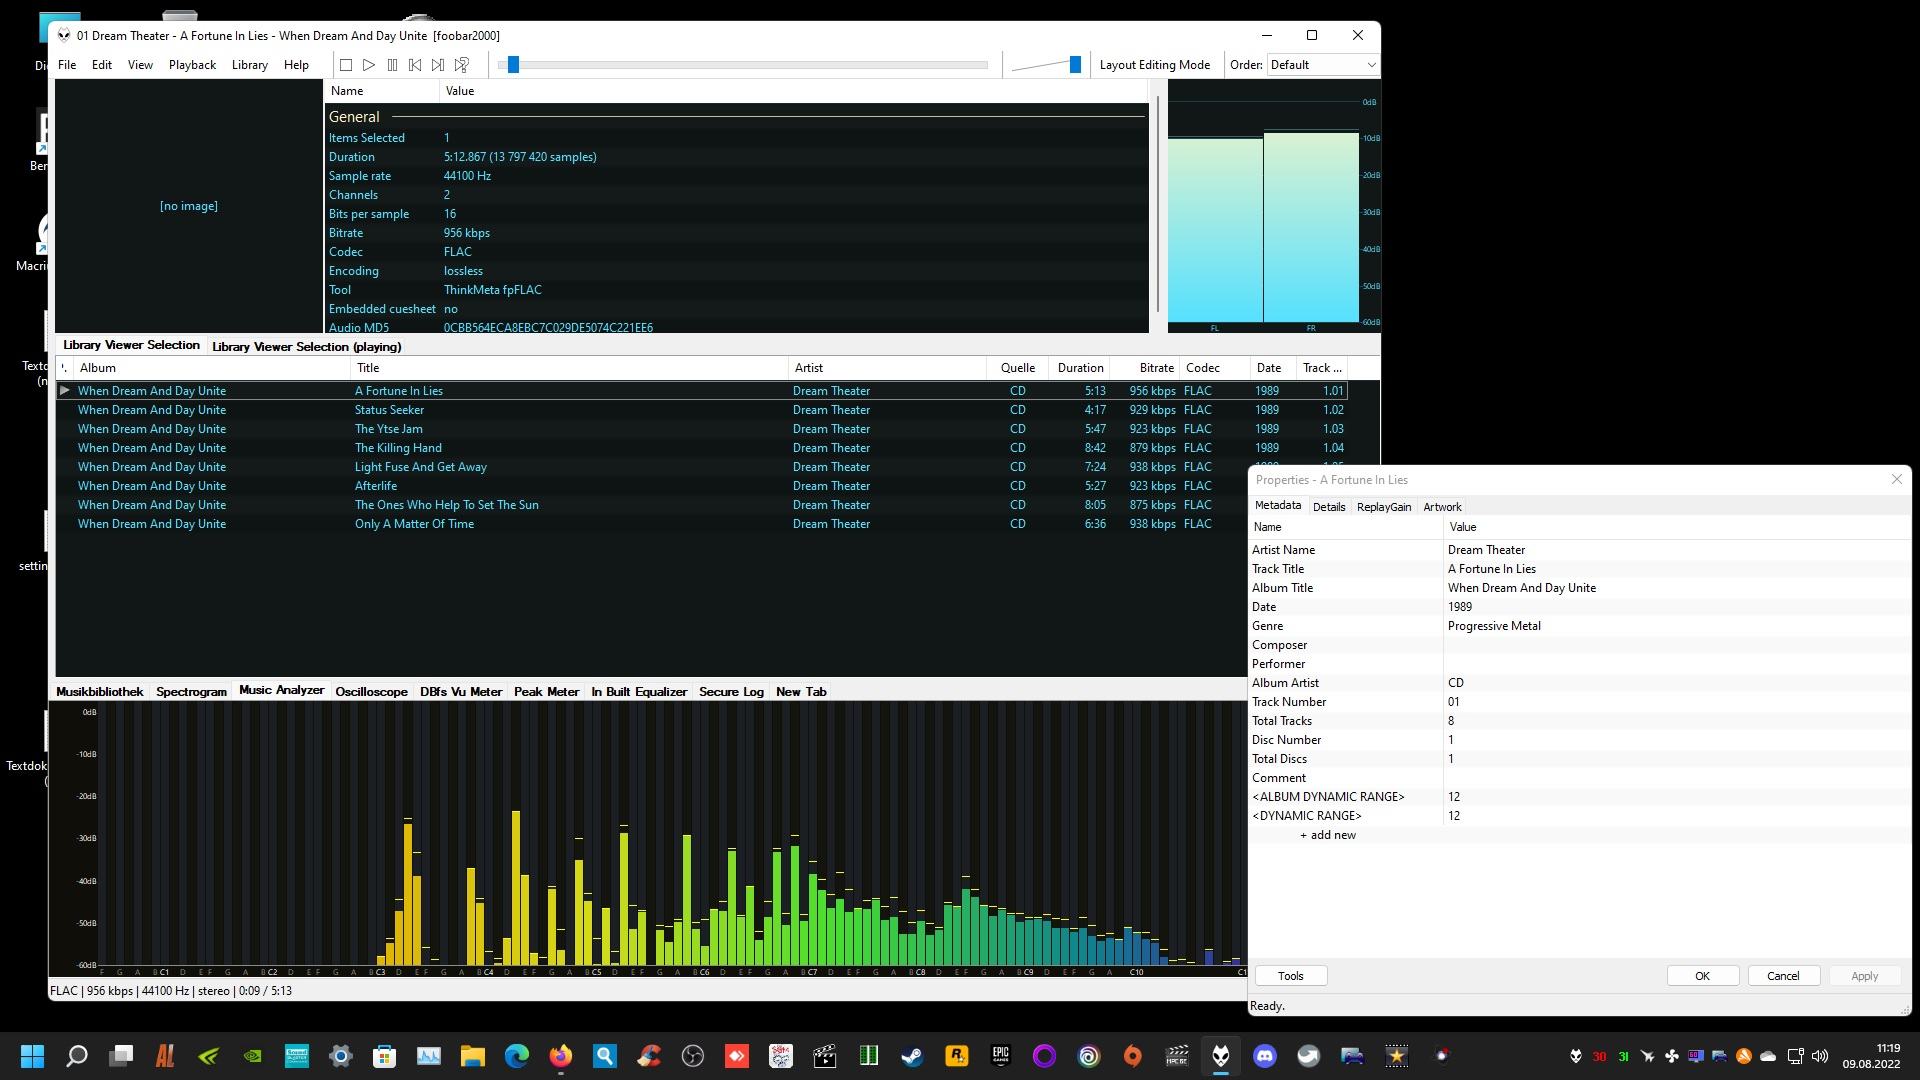Open the Order dropdown menu
This screenshot has width=1920, height=1080.
coord(1323,65)
